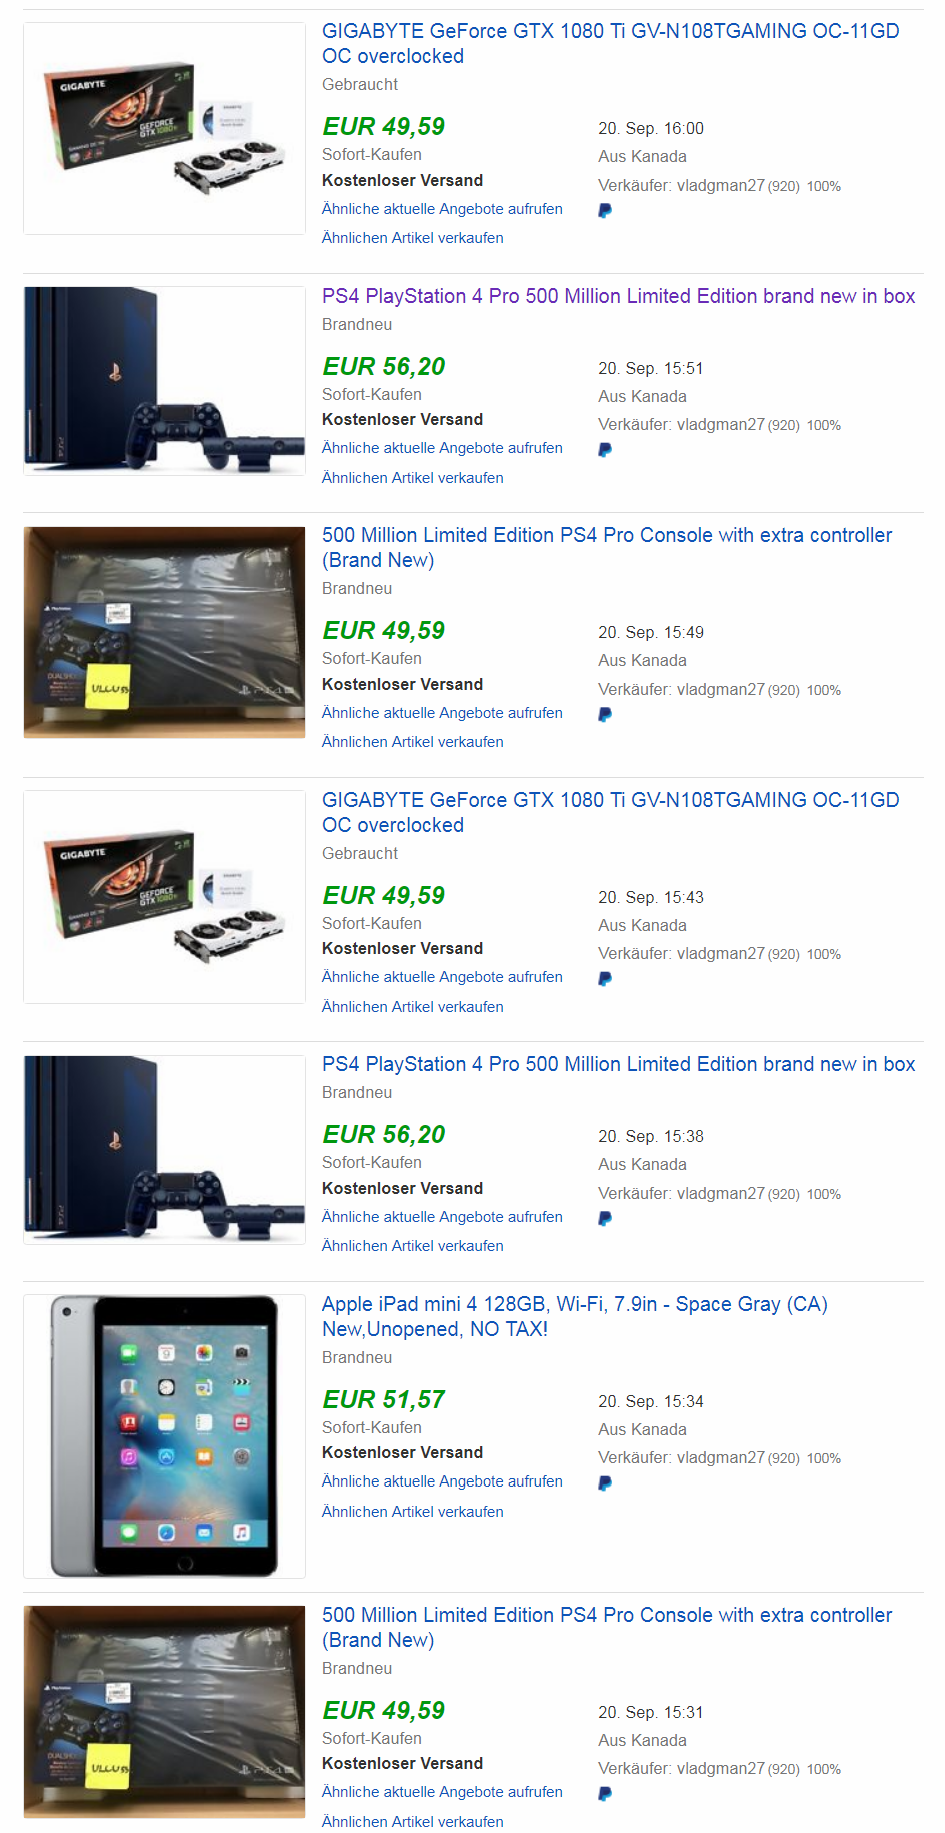Click the PayPal icon under the 15:31 listing
The width and height of the screenshot is (945, 1833).
pyautogui.click(x=605, y=1794)
